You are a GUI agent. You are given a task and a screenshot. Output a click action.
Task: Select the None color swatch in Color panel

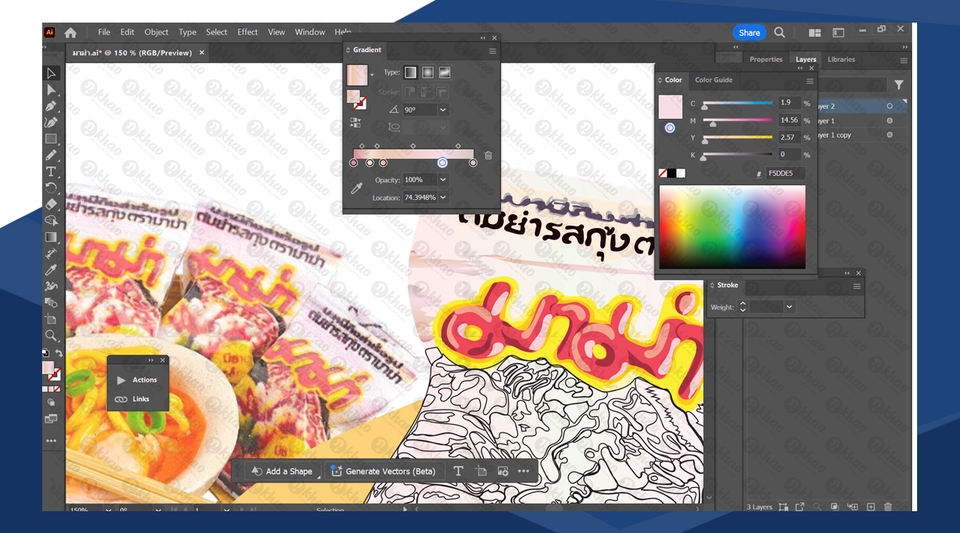point(662,174)
